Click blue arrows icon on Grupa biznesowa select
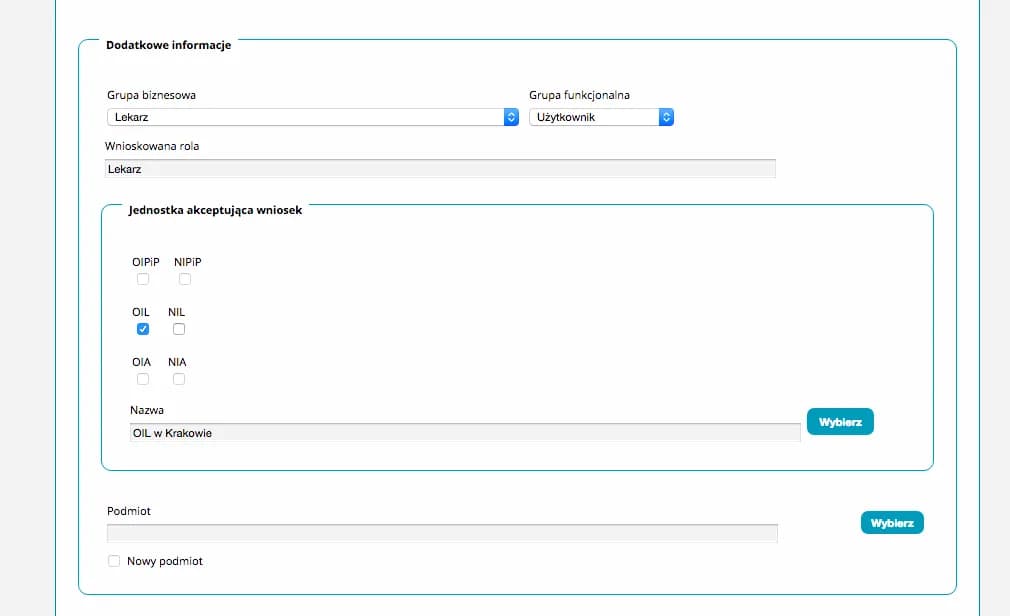The height and width of the screenshot is (616, 1010). (510, 117)
